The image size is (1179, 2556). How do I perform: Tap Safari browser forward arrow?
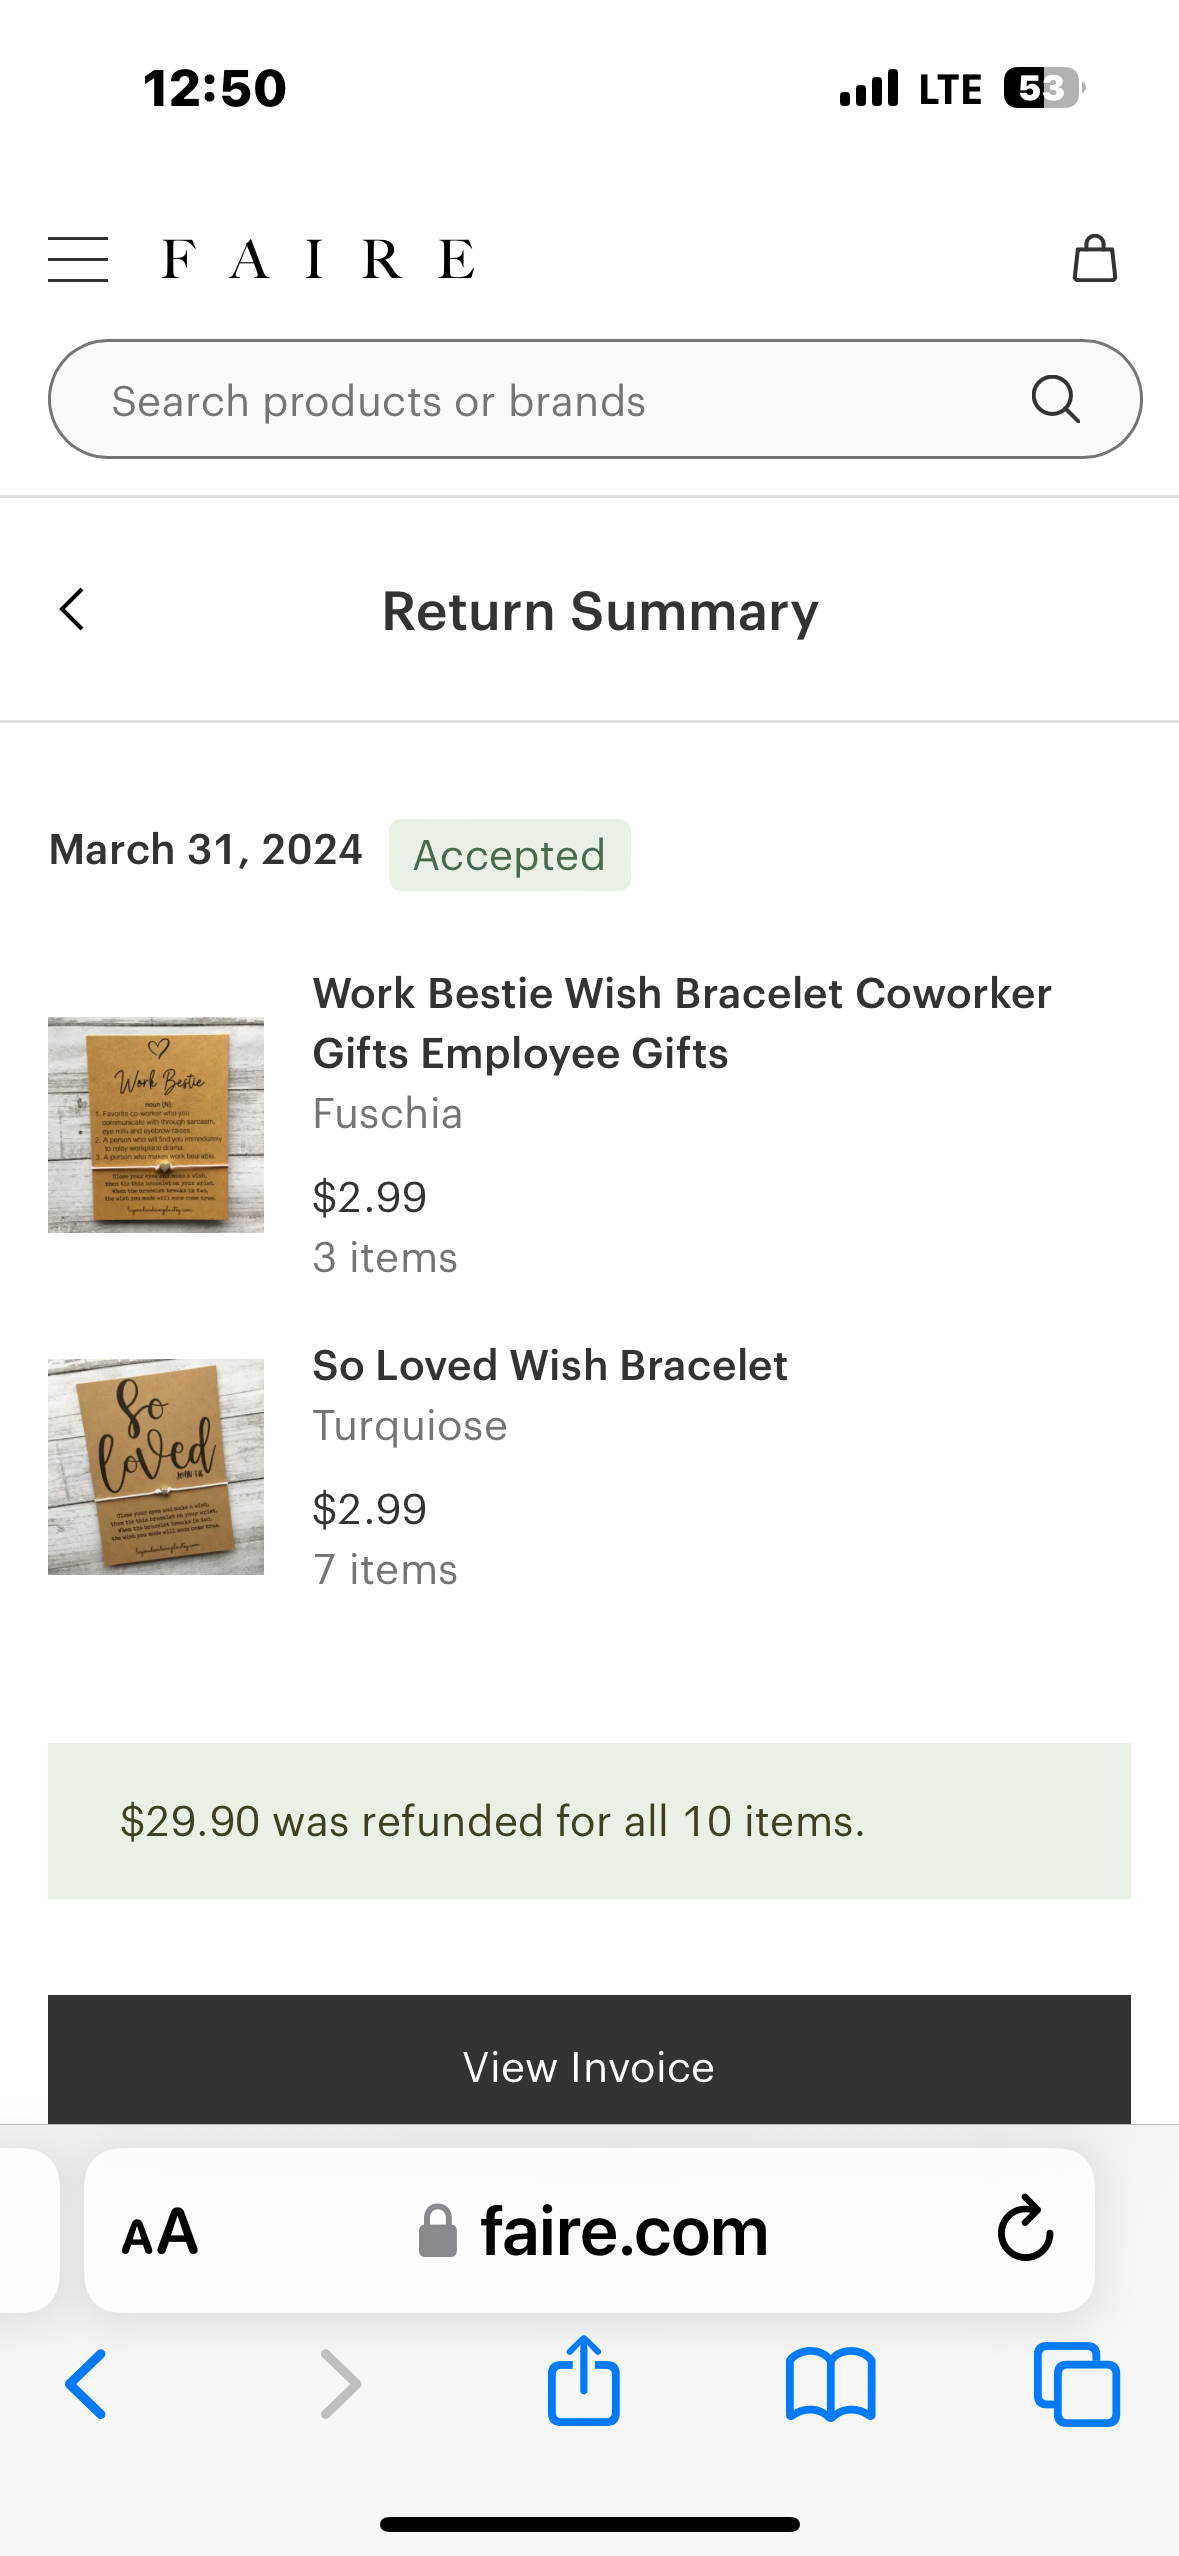point(340,2385)
